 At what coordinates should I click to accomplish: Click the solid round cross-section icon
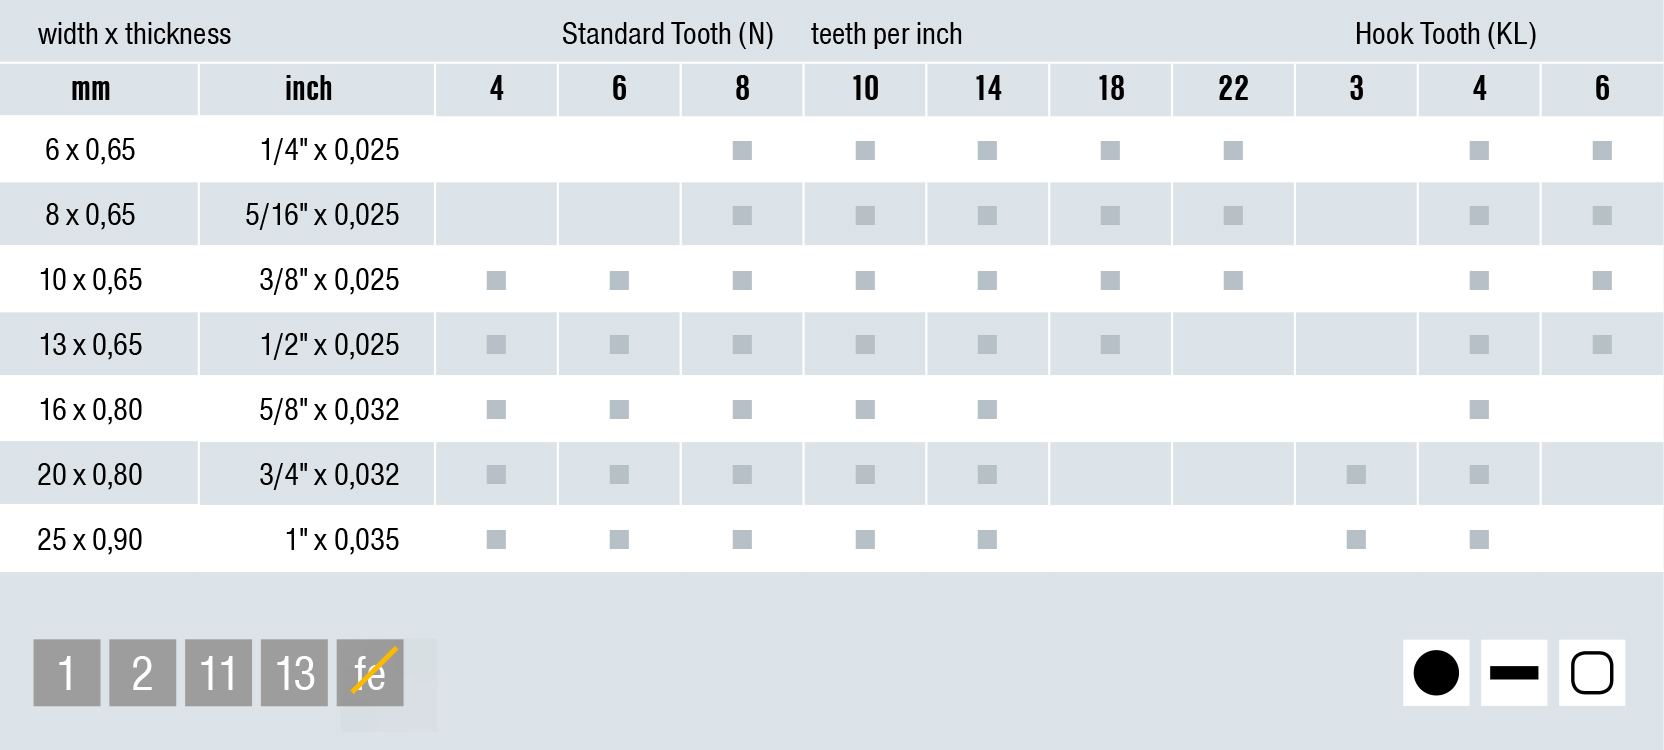click(x=1436, y=673)
